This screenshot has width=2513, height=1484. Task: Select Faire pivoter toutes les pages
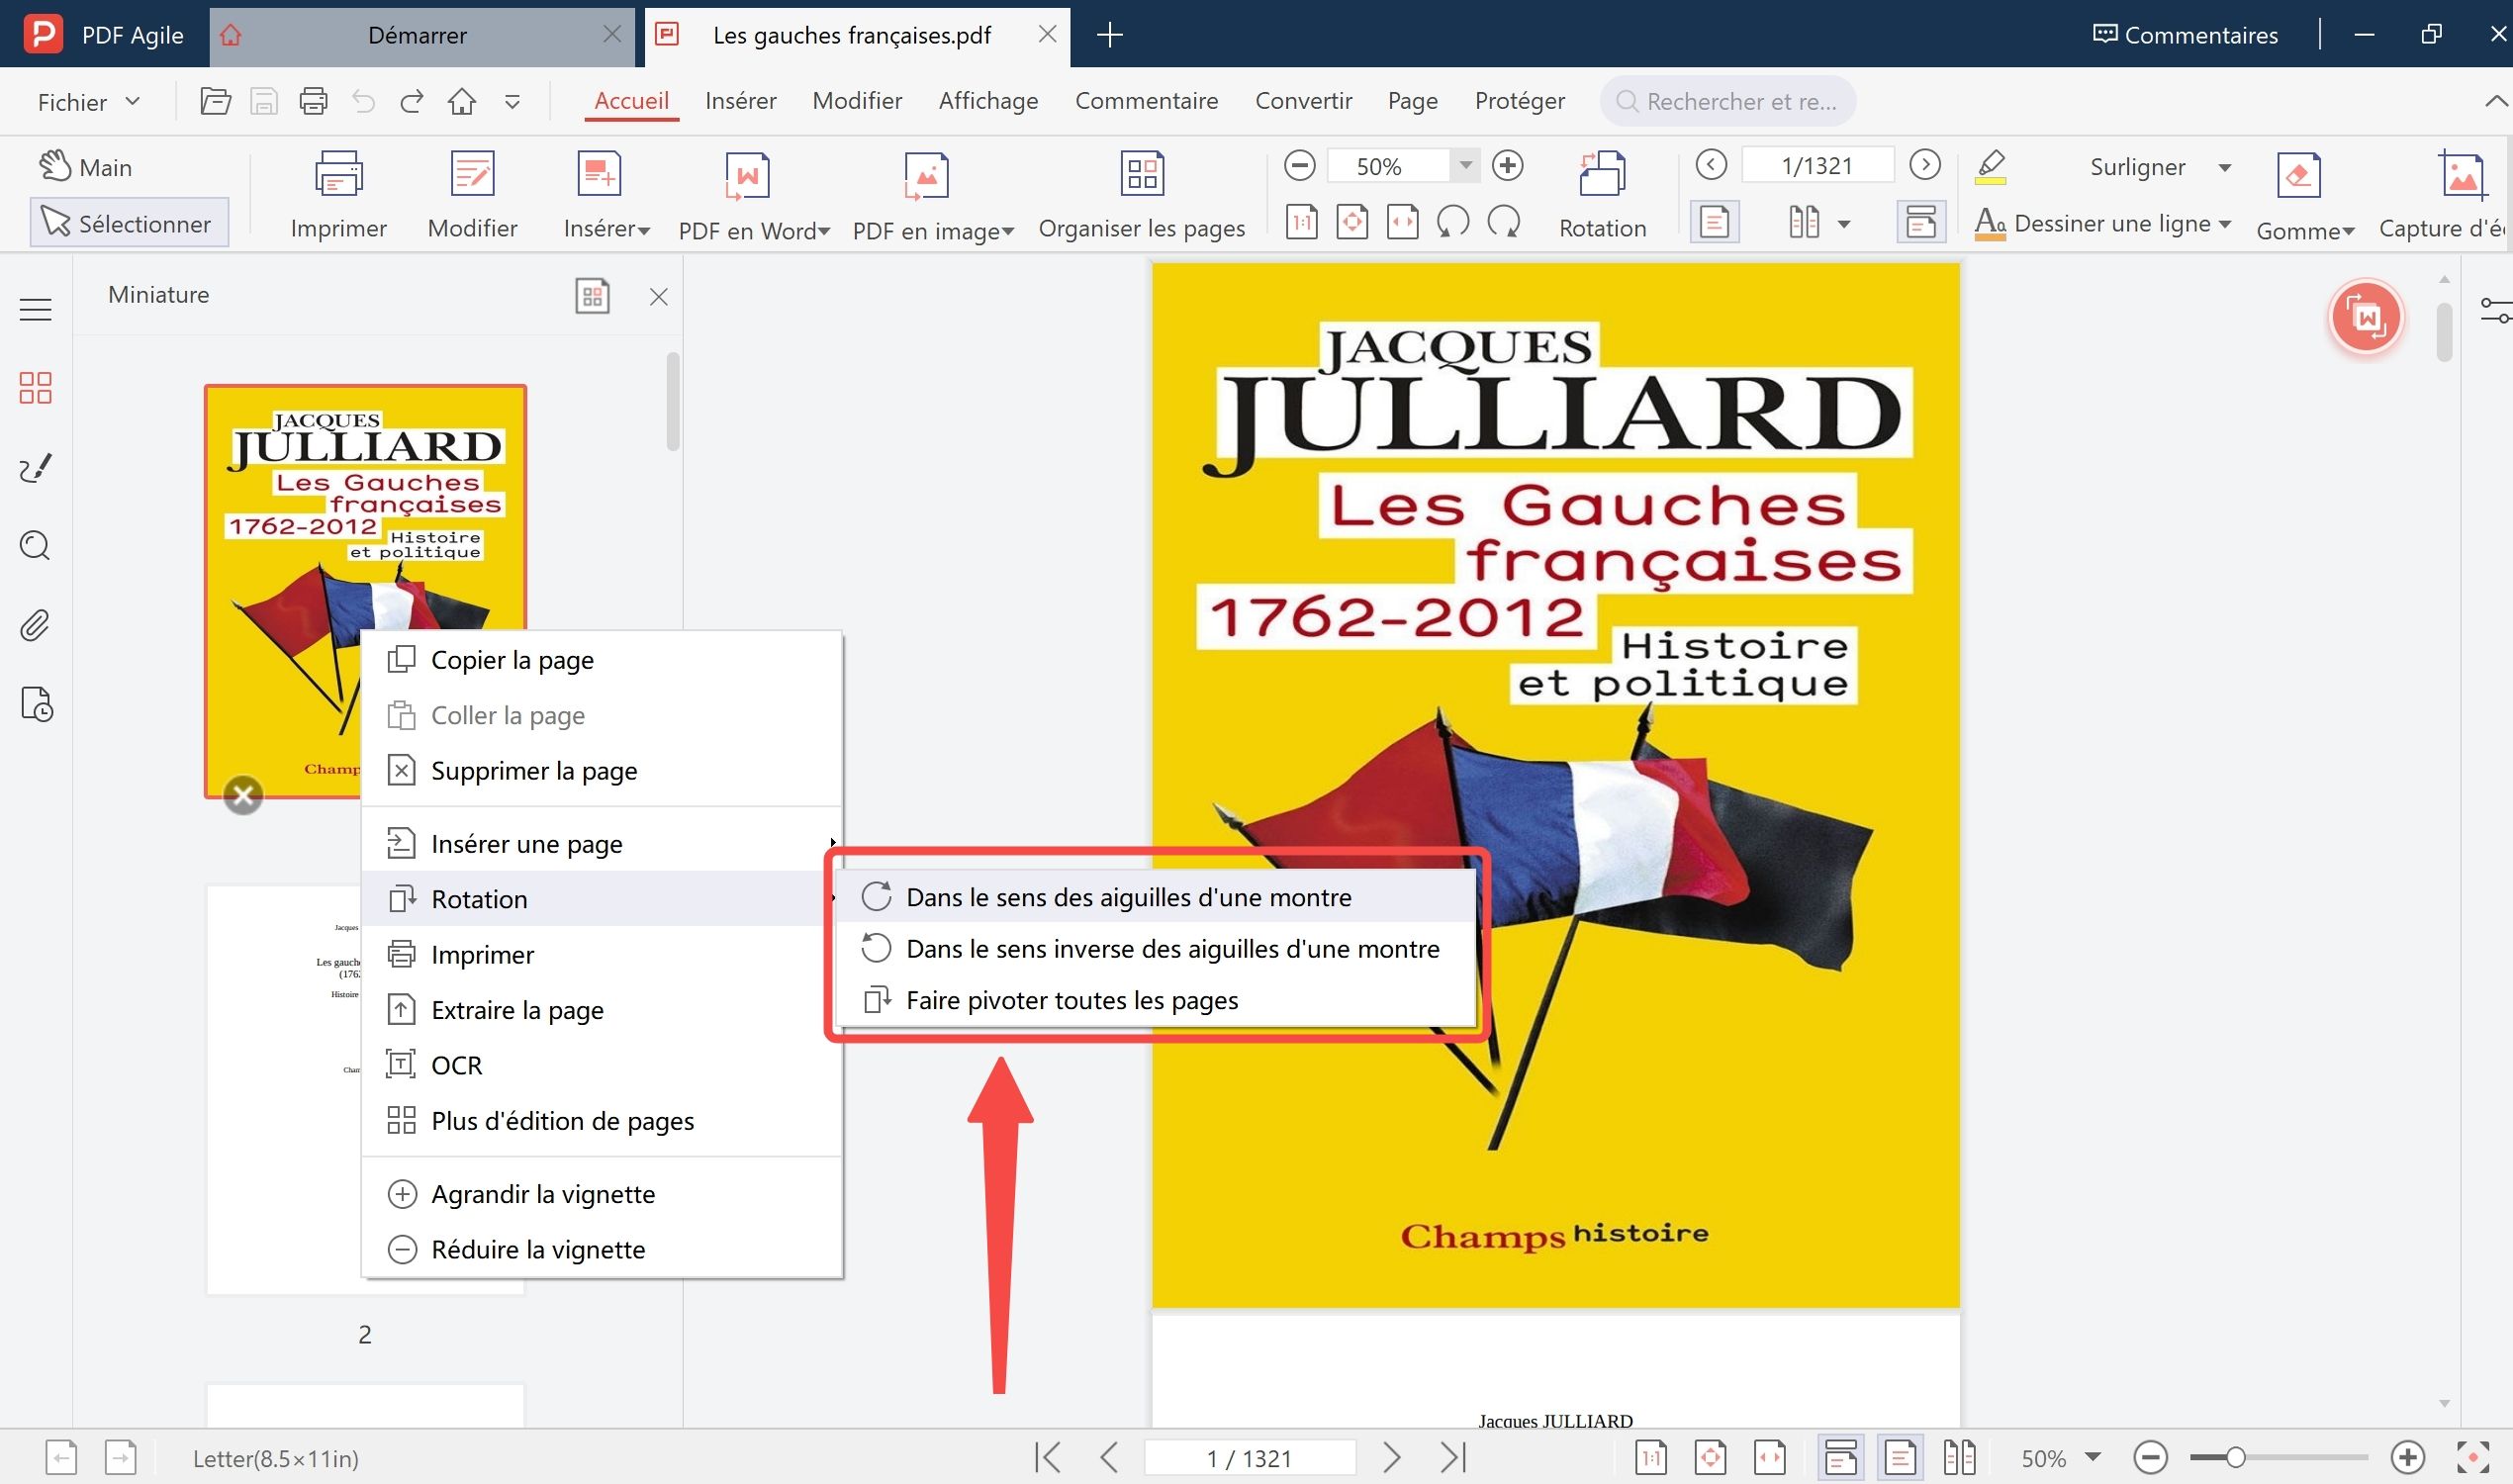pos(1155,1000)
